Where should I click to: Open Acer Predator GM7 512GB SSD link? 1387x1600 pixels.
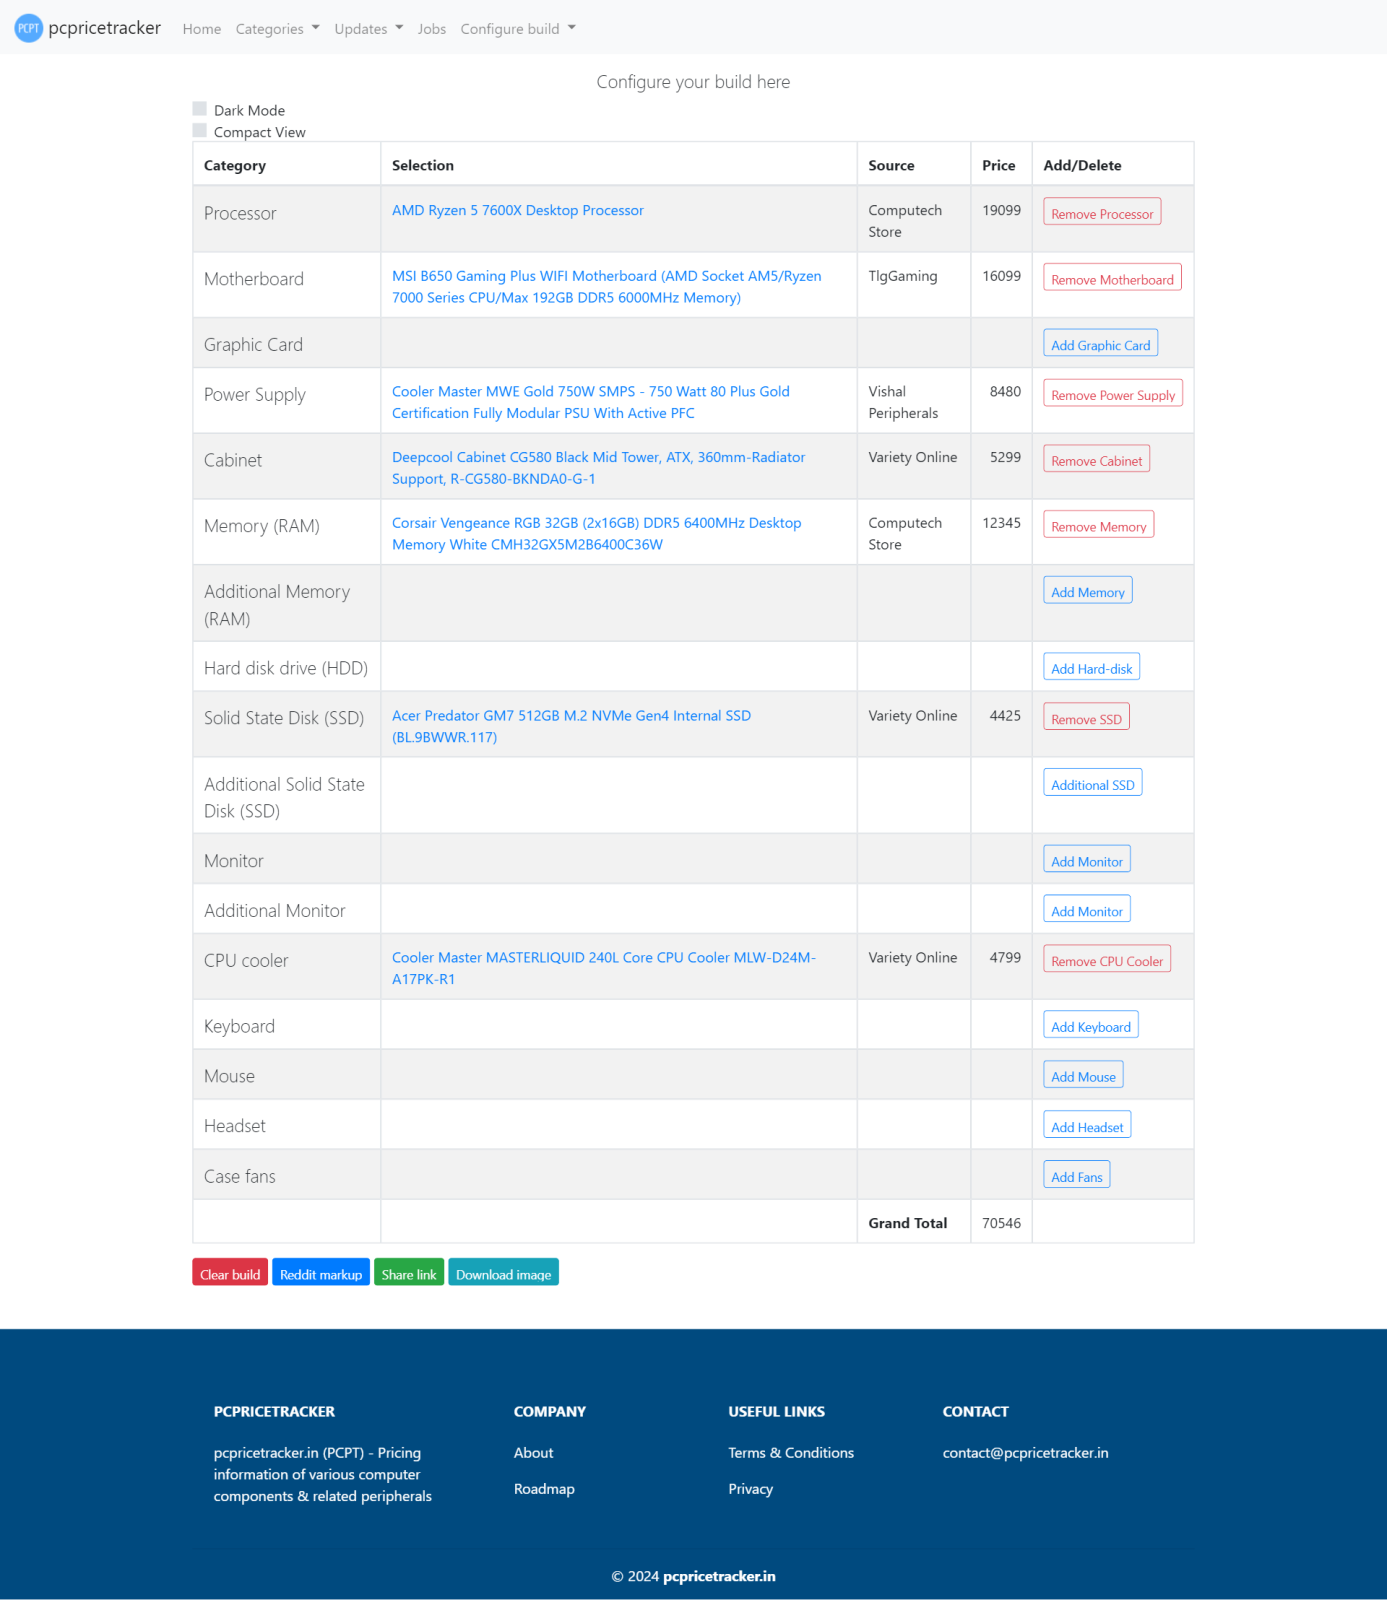571,727
